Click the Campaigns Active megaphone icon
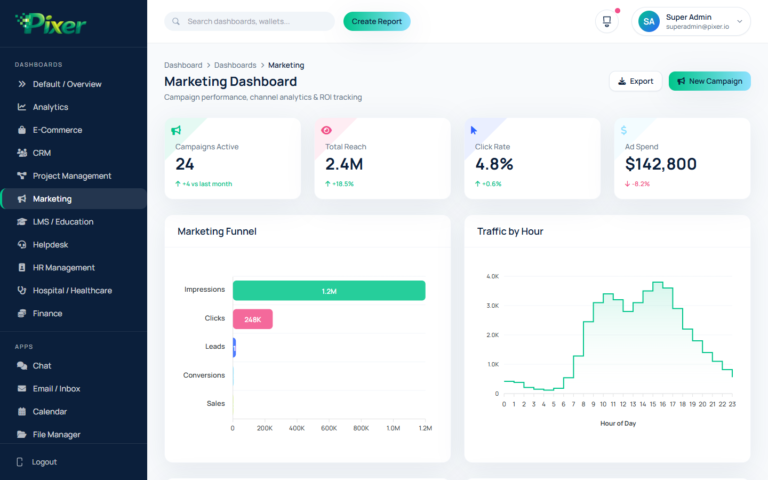The height and width of the screenshot is (480, 768). [176, 130]
